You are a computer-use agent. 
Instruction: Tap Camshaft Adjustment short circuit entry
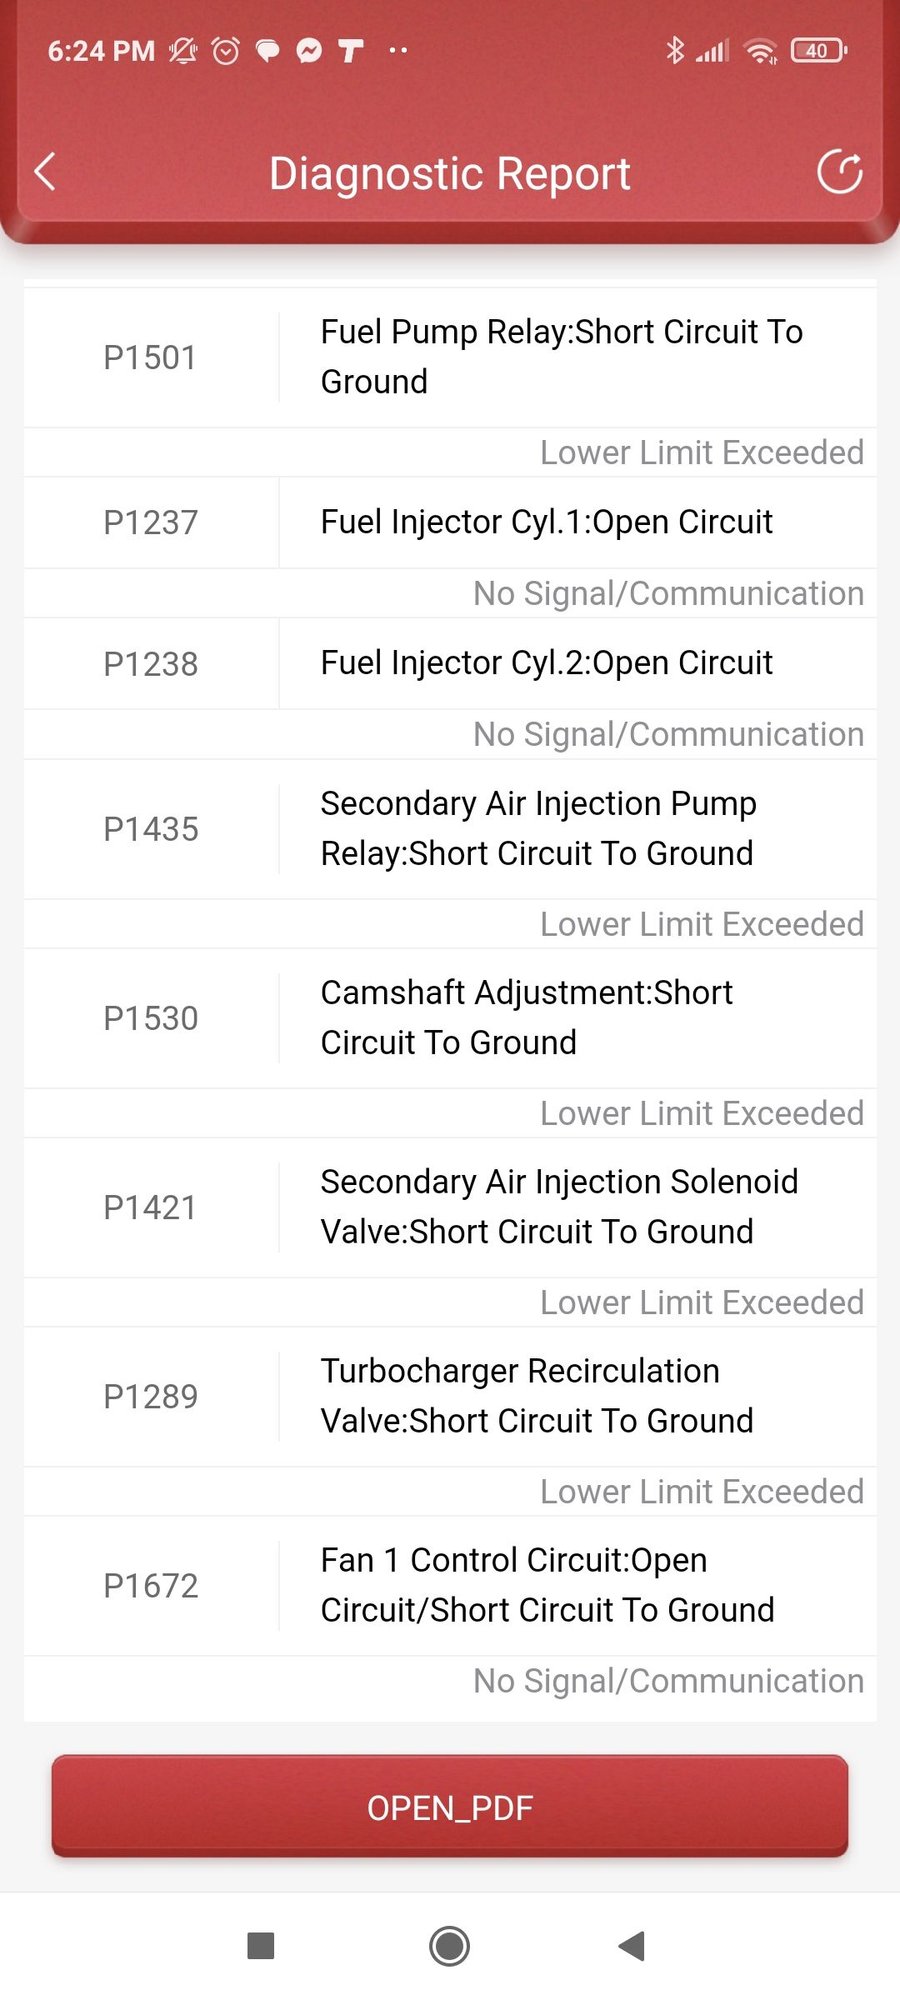(x=527, y=1017)
